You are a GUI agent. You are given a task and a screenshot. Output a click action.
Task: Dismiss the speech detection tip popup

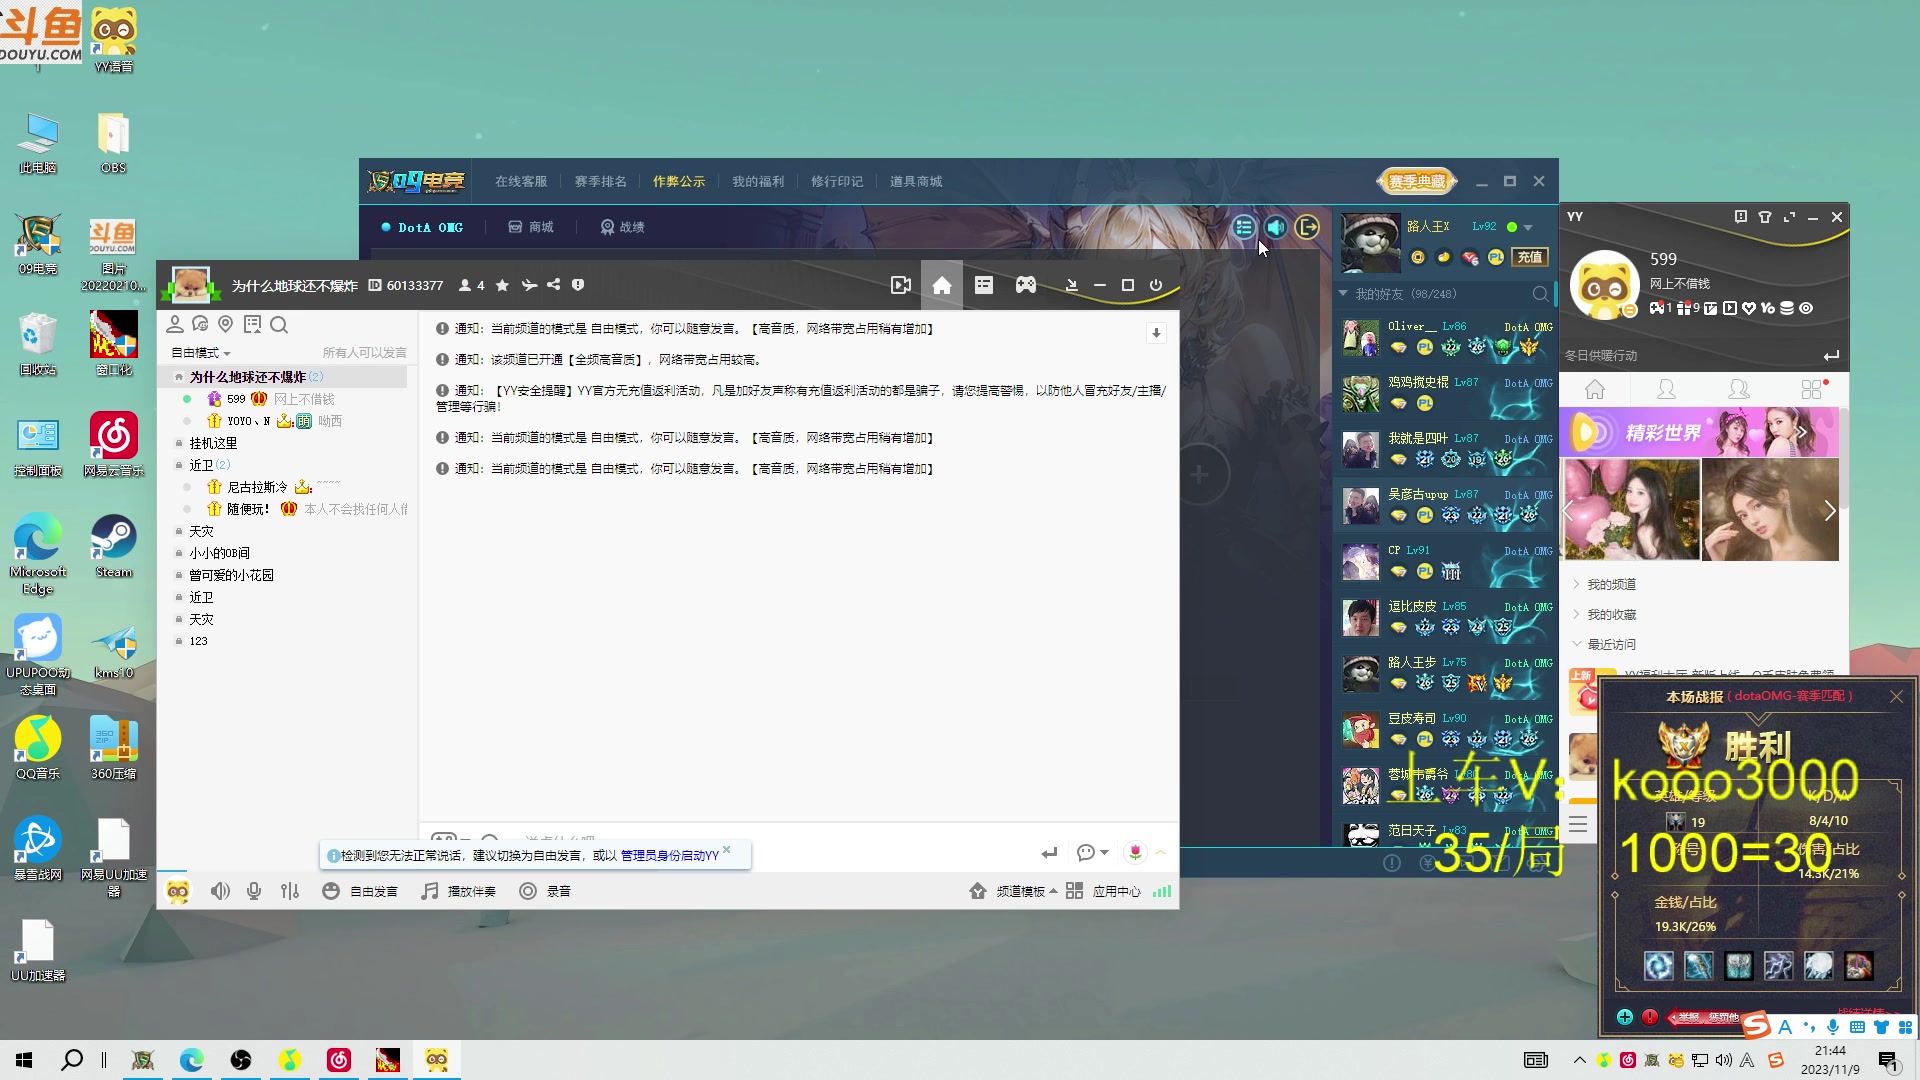point(727,850)
